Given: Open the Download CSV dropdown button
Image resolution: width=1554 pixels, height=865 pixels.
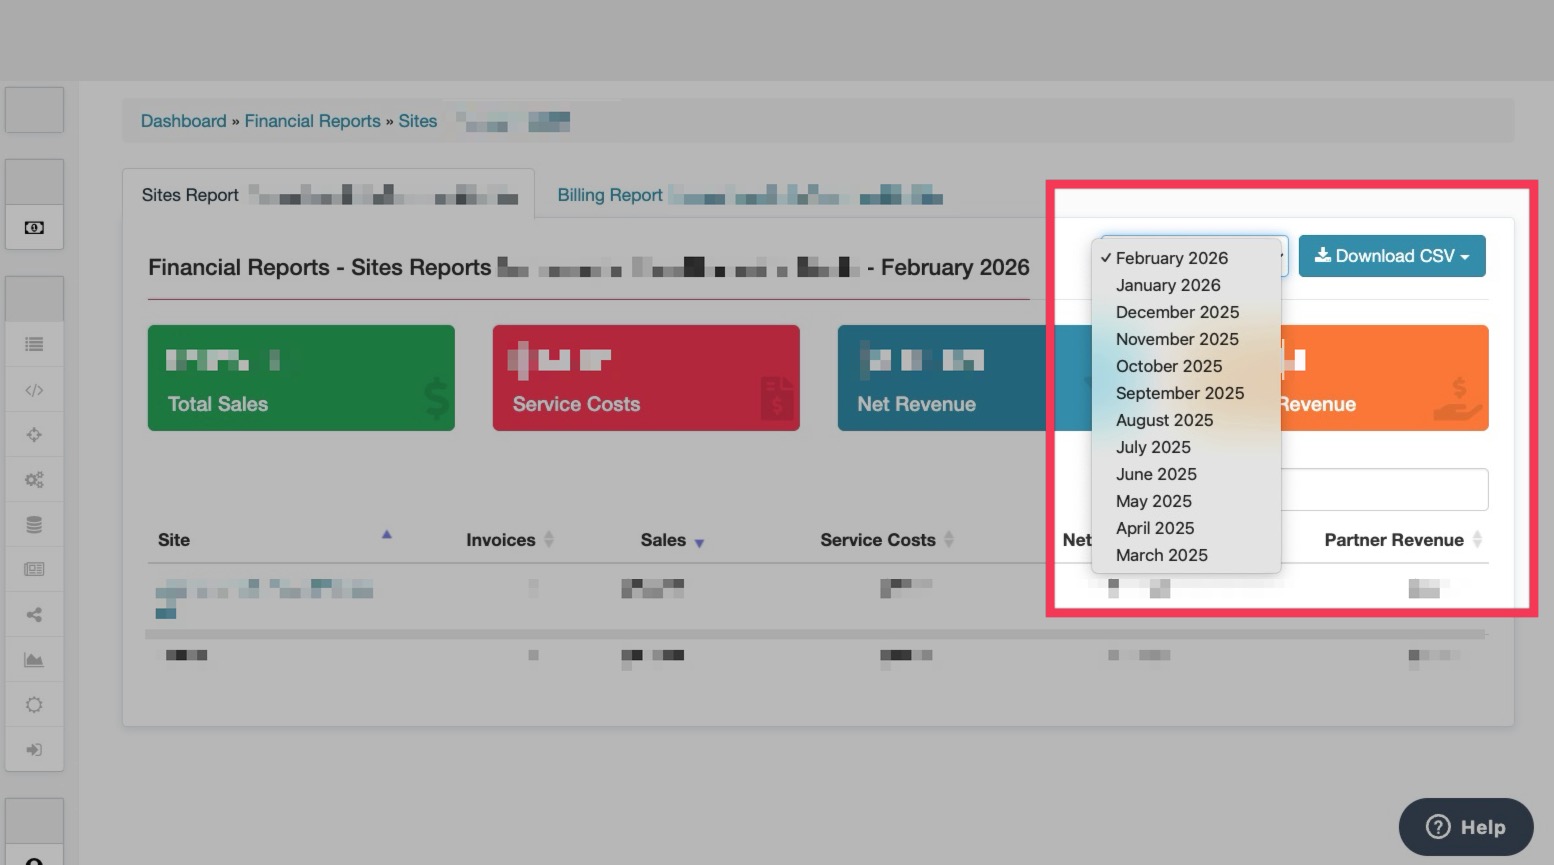Looking at the screenshot, I should 1392,256.
